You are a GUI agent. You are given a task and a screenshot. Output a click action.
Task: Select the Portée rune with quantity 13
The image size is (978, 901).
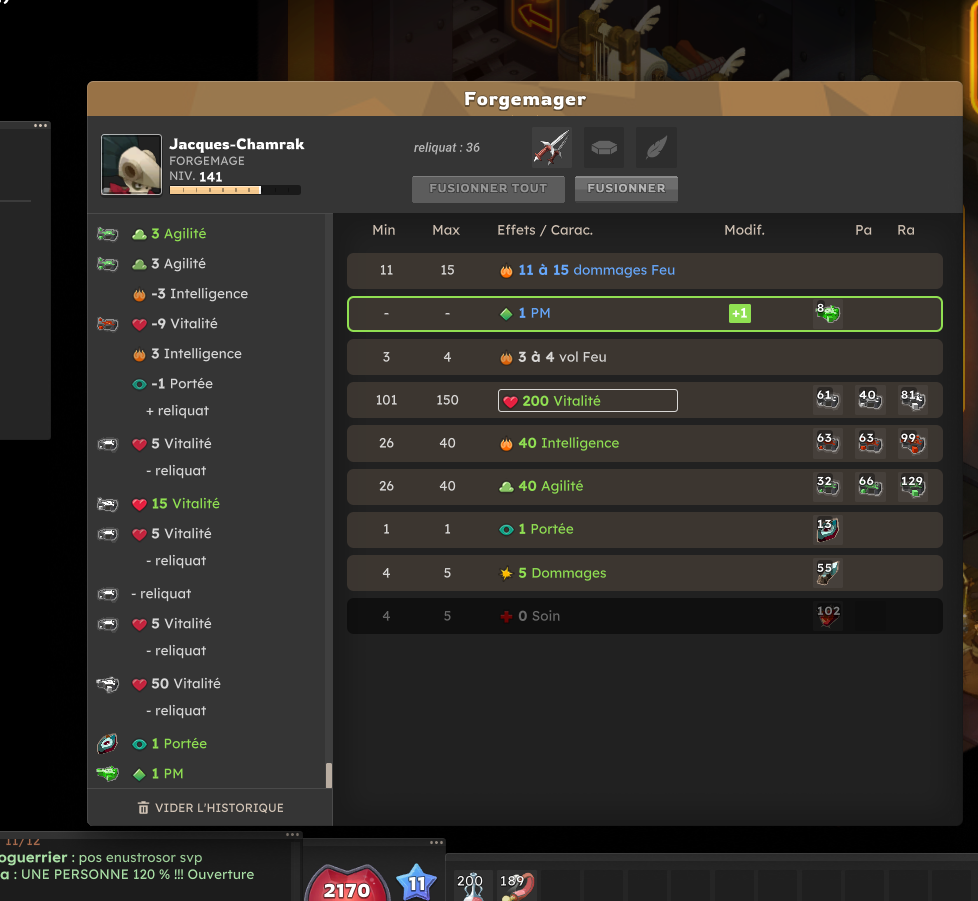(828, 529)
